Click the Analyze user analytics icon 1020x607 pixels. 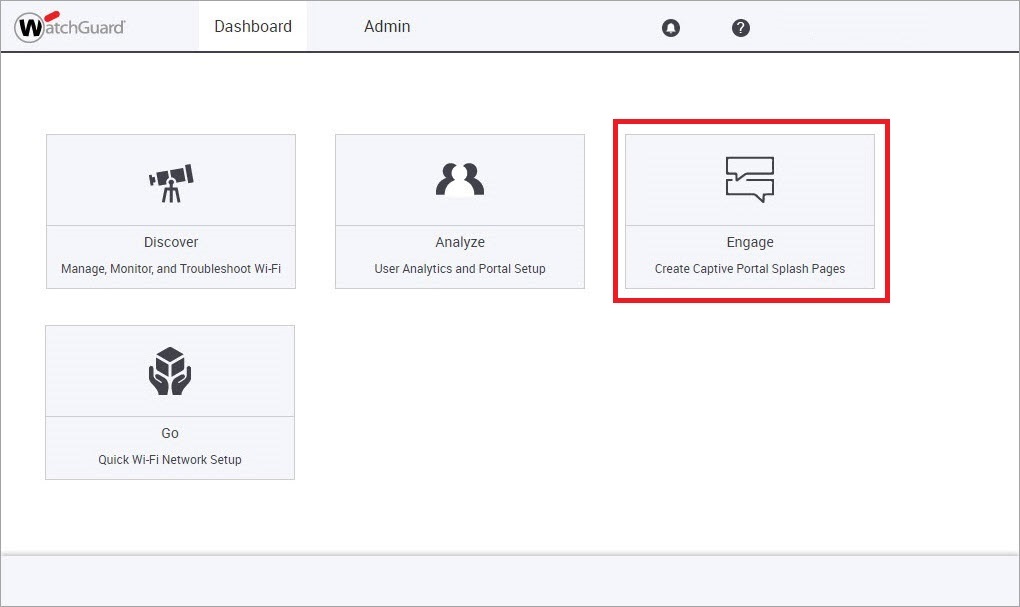tap(459, 178)
